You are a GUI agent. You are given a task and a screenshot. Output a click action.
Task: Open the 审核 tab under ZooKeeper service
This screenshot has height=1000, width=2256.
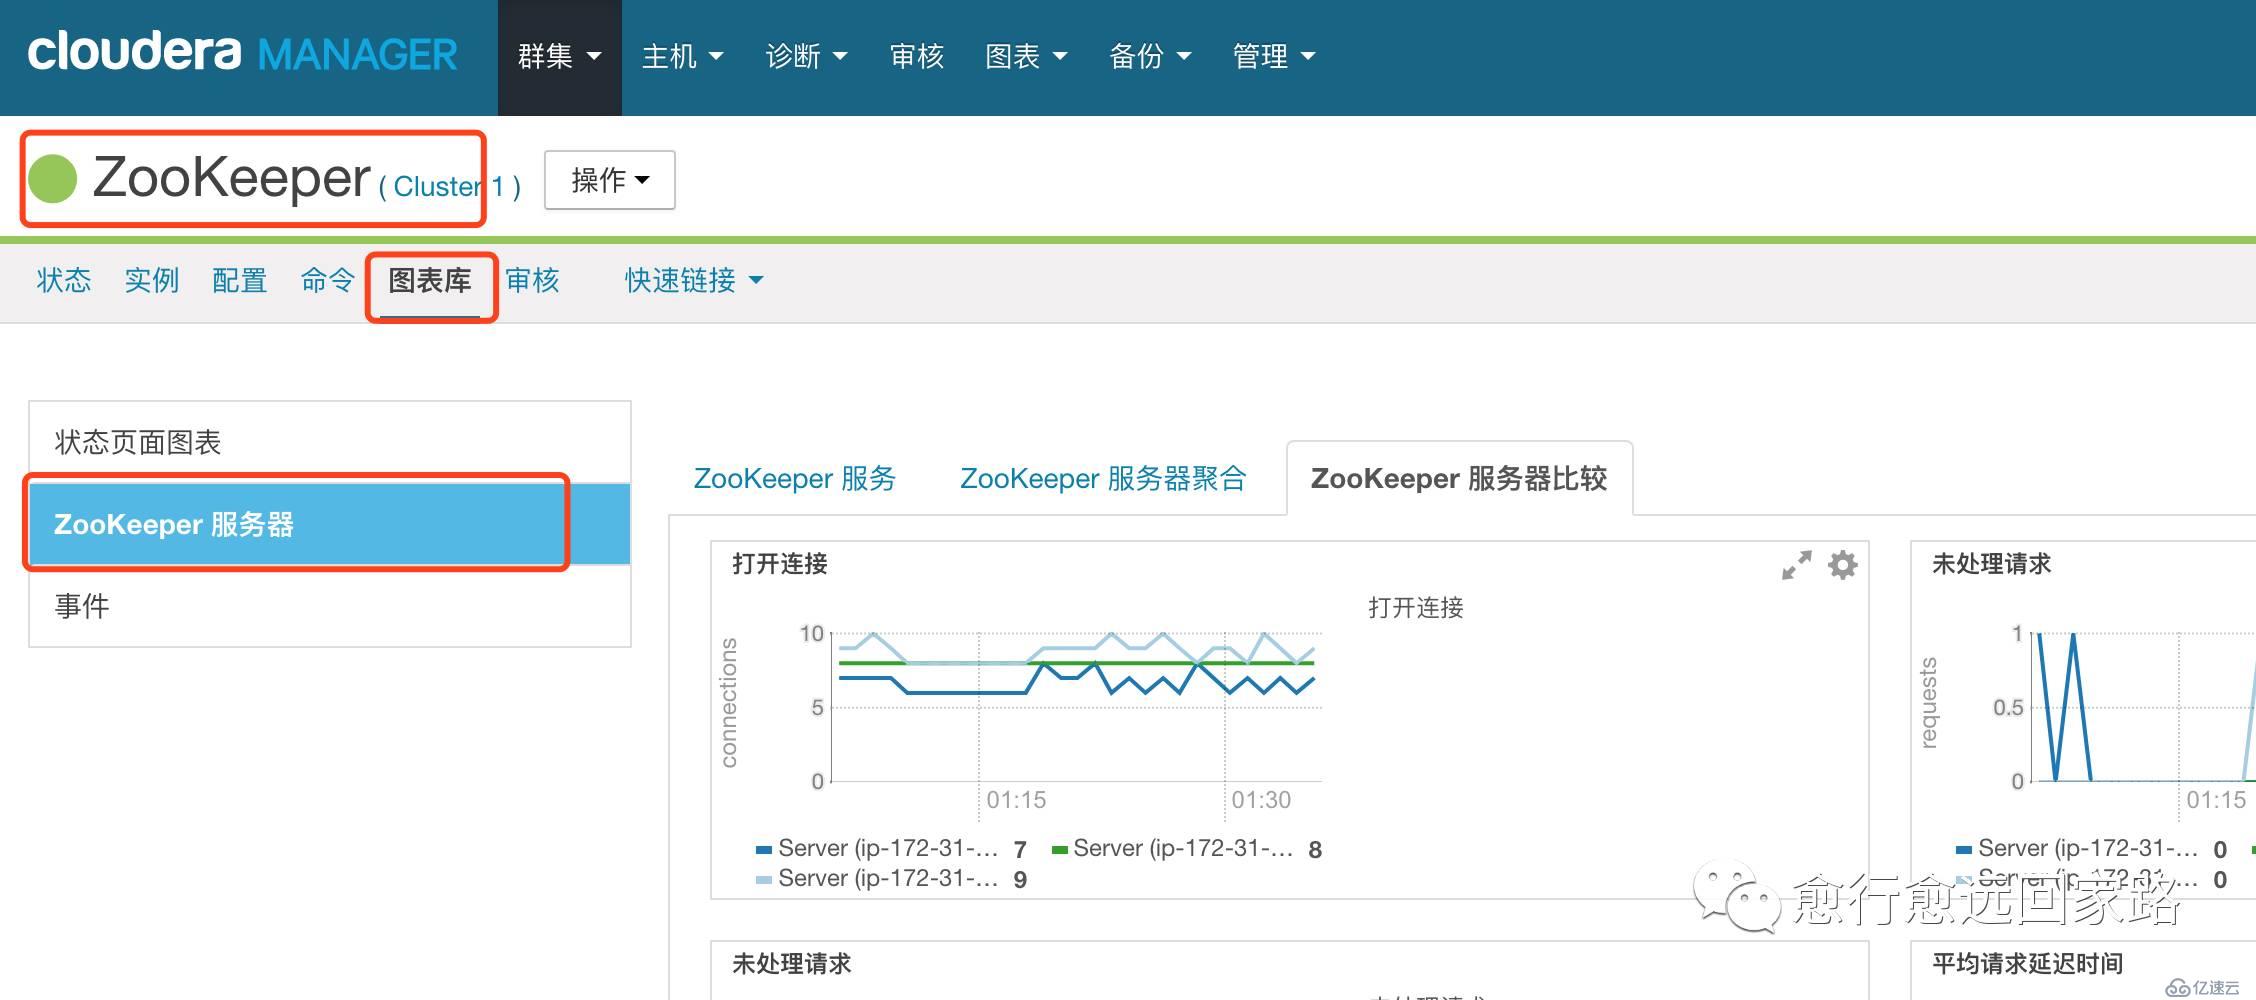533,280
